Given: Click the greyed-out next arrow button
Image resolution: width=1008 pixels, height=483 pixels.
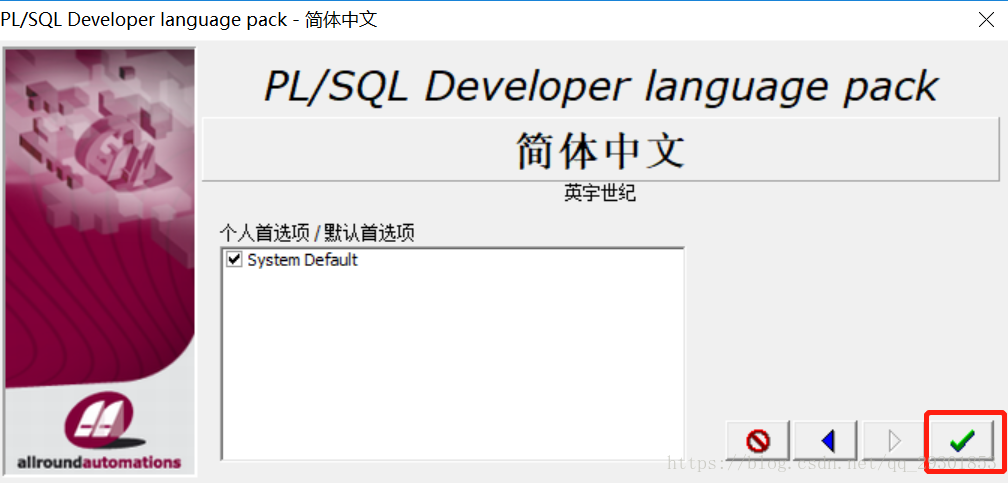Looking at the screenshot, I should 894,441.
